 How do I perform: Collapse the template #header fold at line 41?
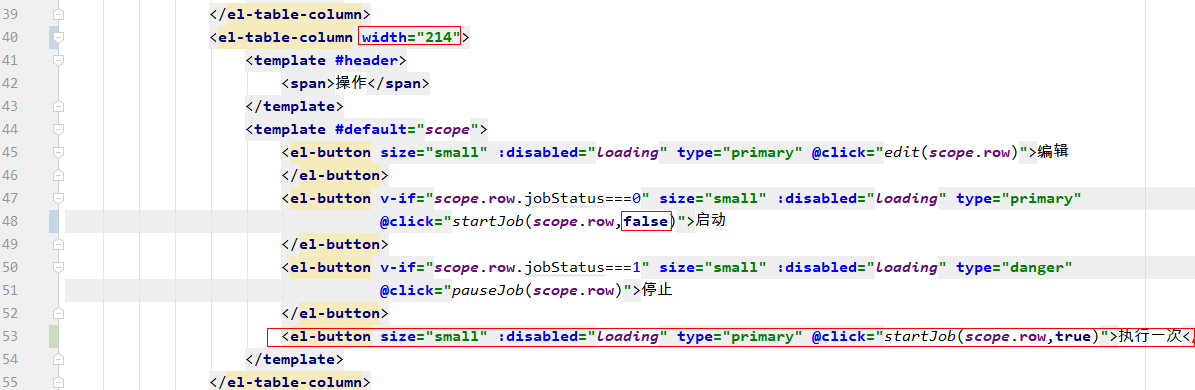point(59,60)
